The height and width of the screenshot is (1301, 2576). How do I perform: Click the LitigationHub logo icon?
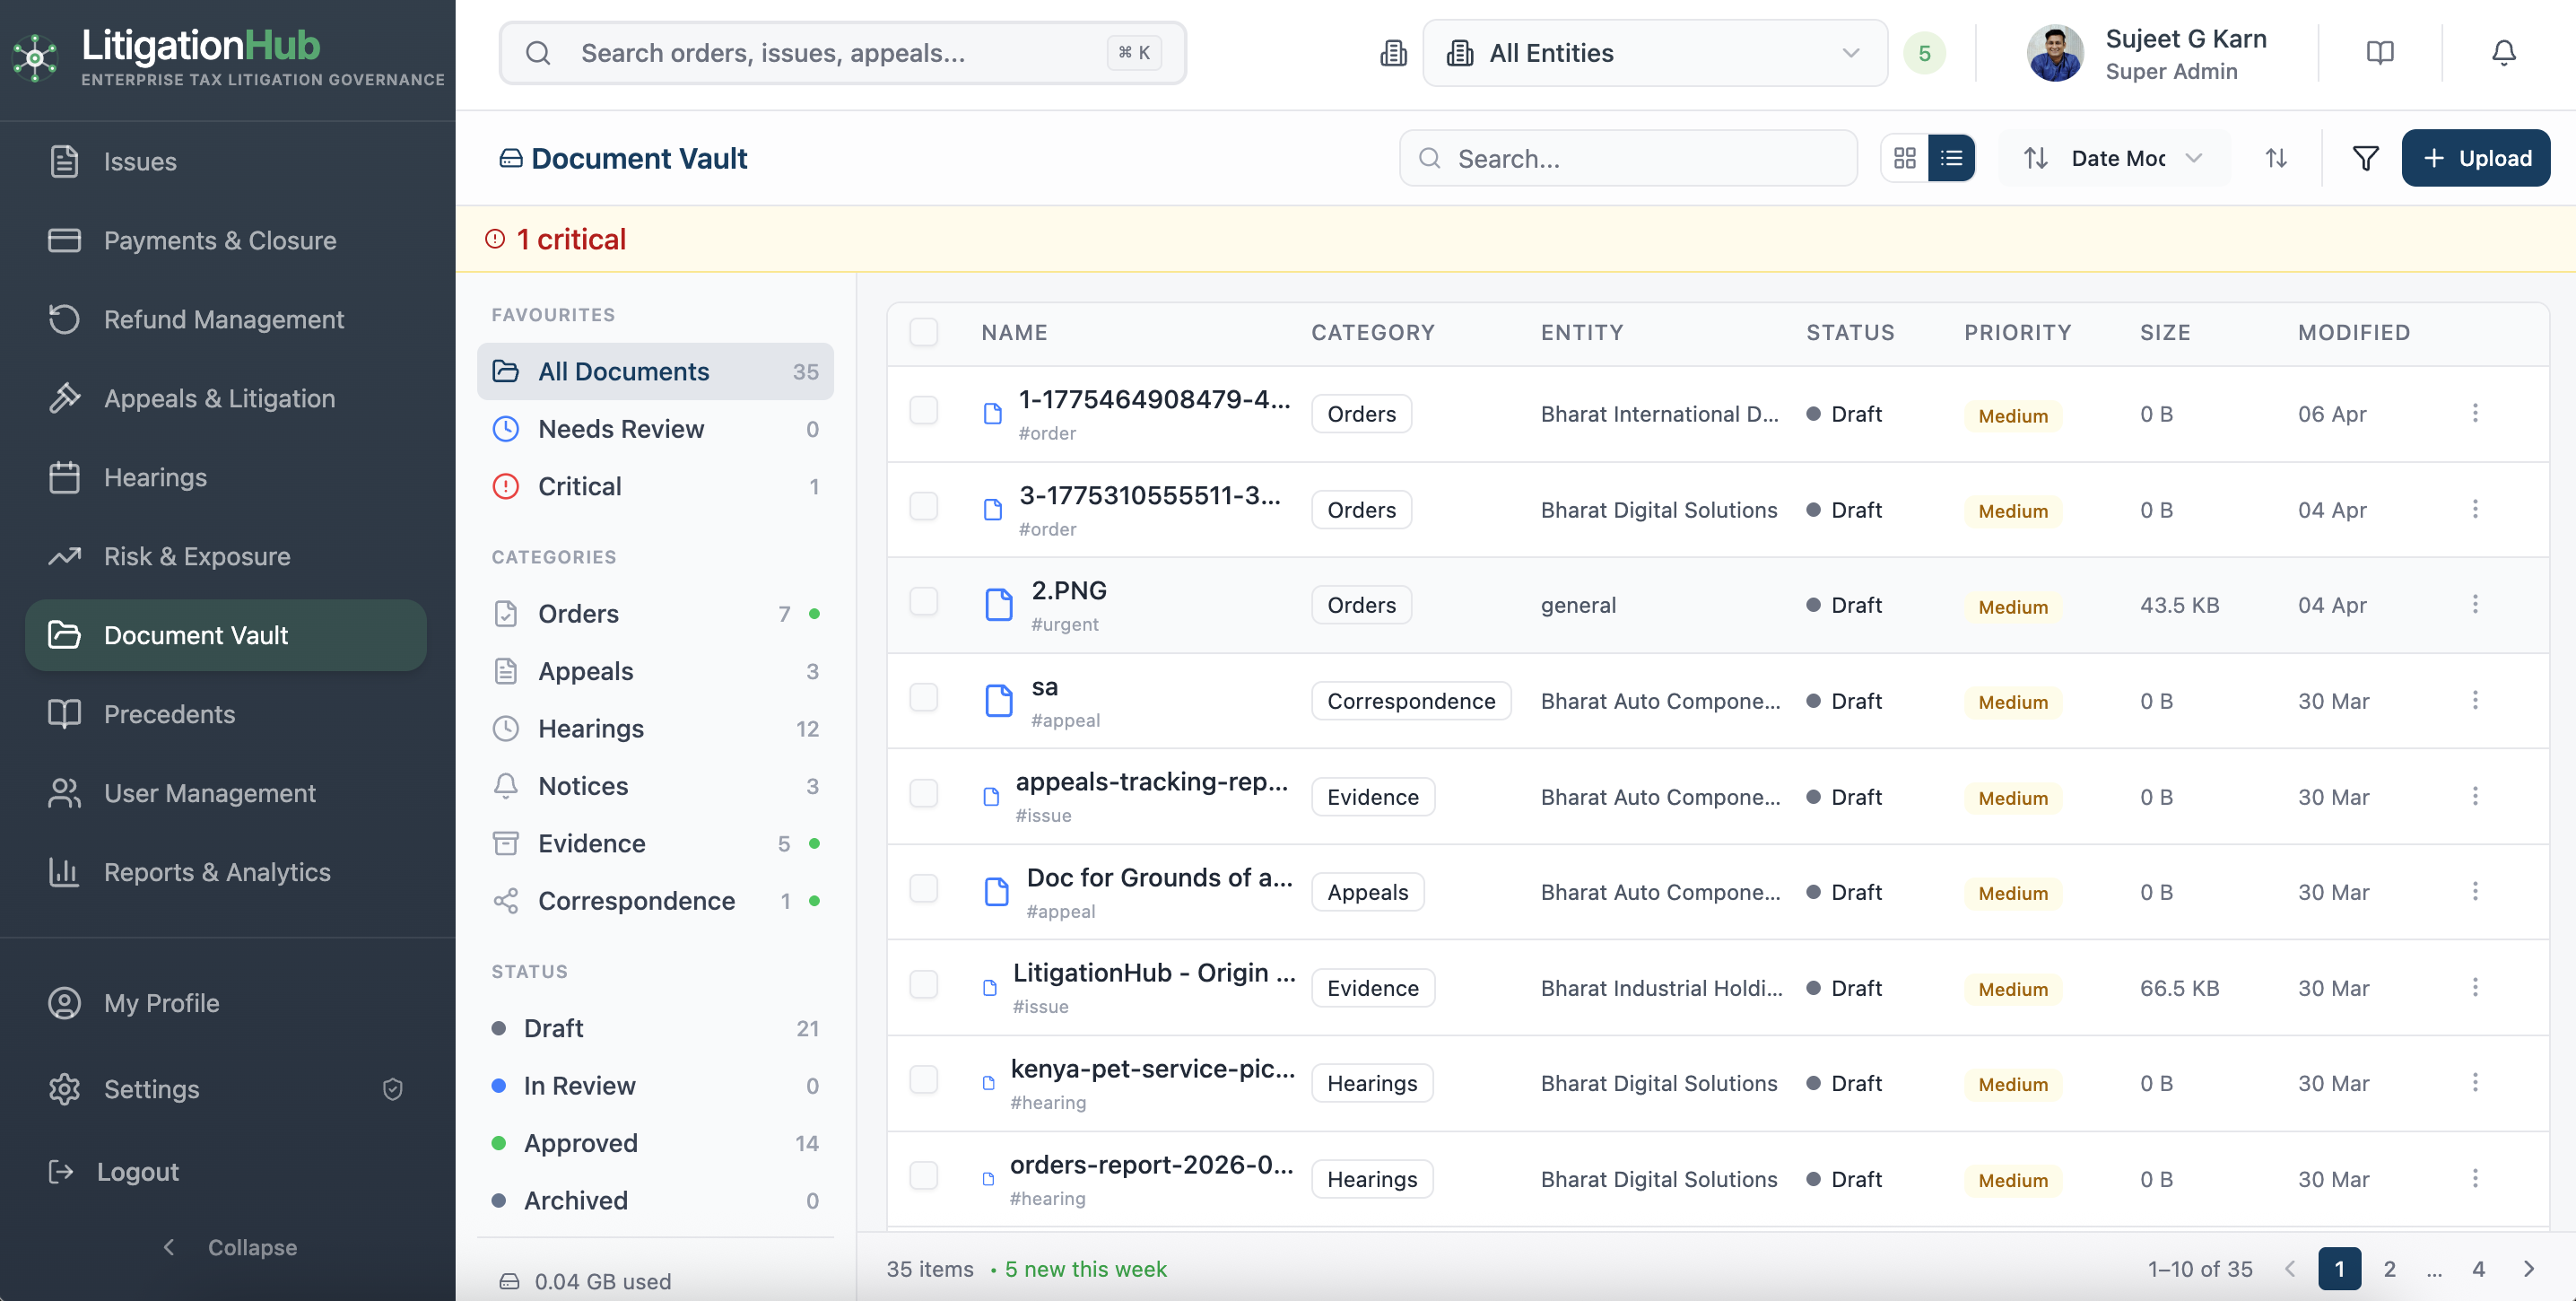click(x=35, y=58)
